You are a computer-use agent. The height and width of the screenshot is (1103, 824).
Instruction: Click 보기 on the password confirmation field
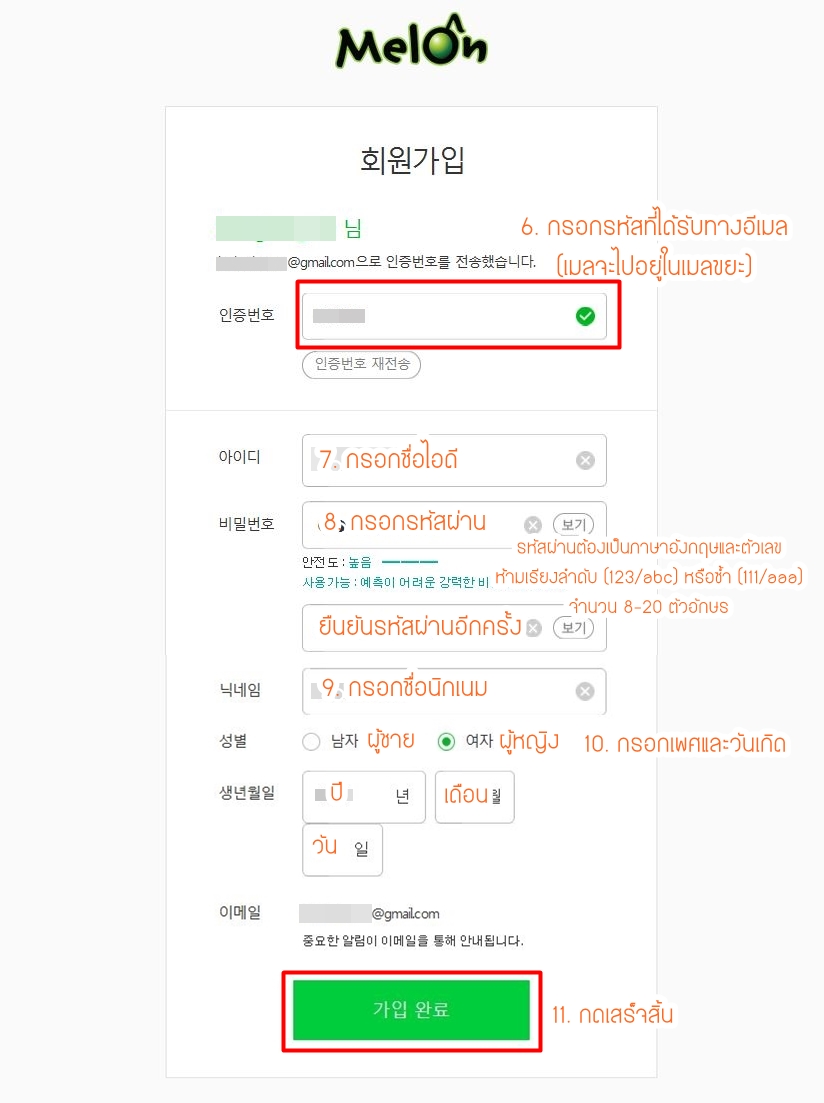coord(575,628)
